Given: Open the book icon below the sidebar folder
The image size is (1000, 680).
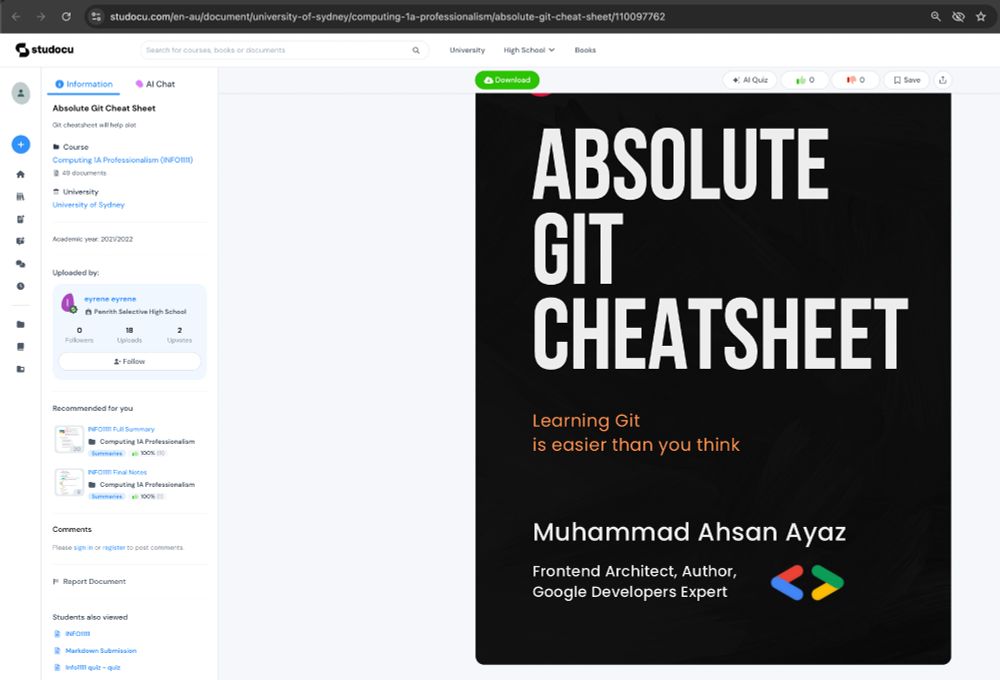Looking at the screenshot, I should [20, 347].
